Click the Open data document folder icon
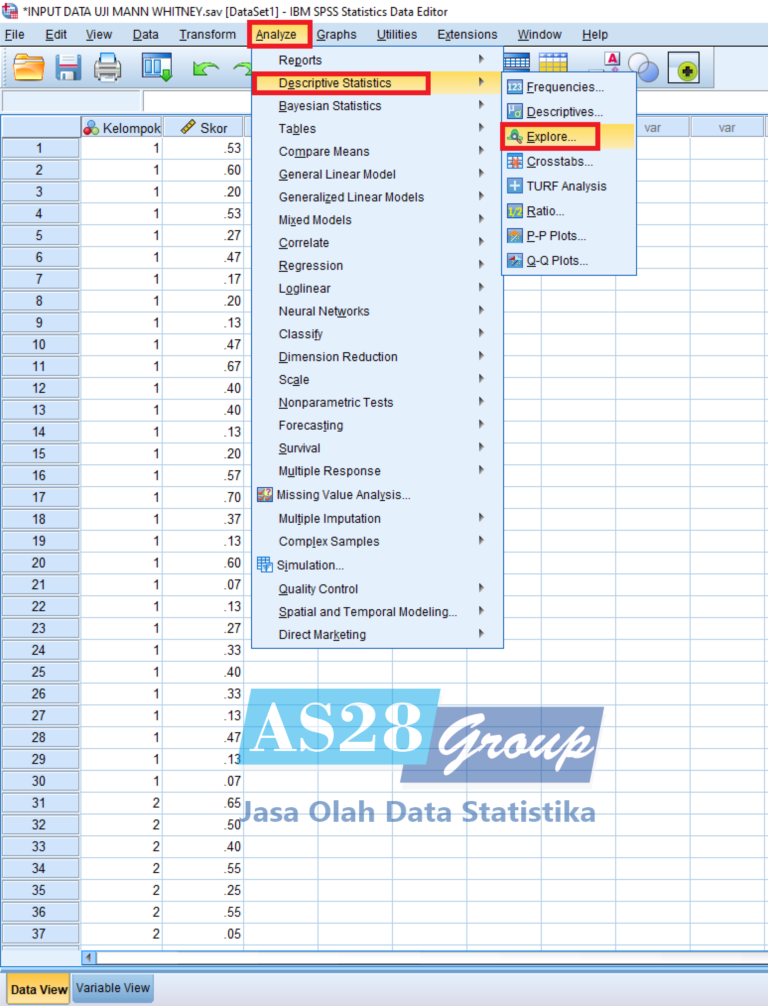 [x=29, y=68]
